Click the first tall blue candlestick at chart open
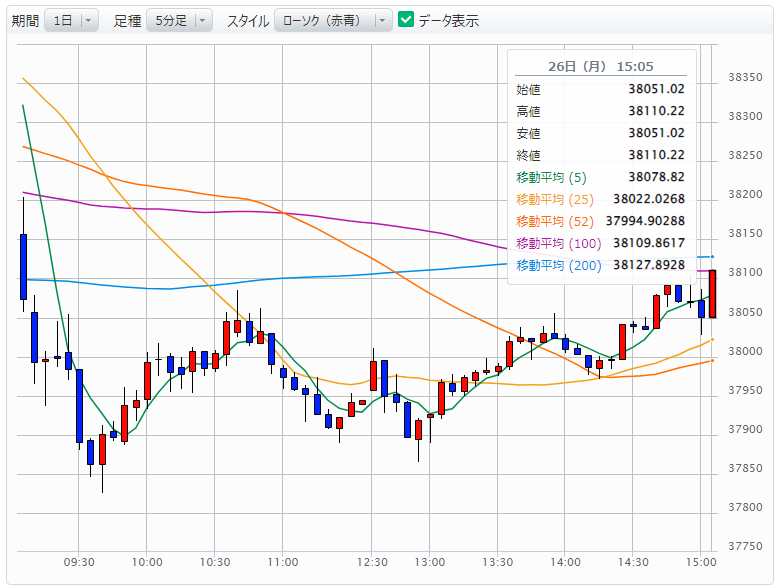Image resolution: width=782 pixels, height=587 pixels. pyautogui.click(x=23, y=266)
